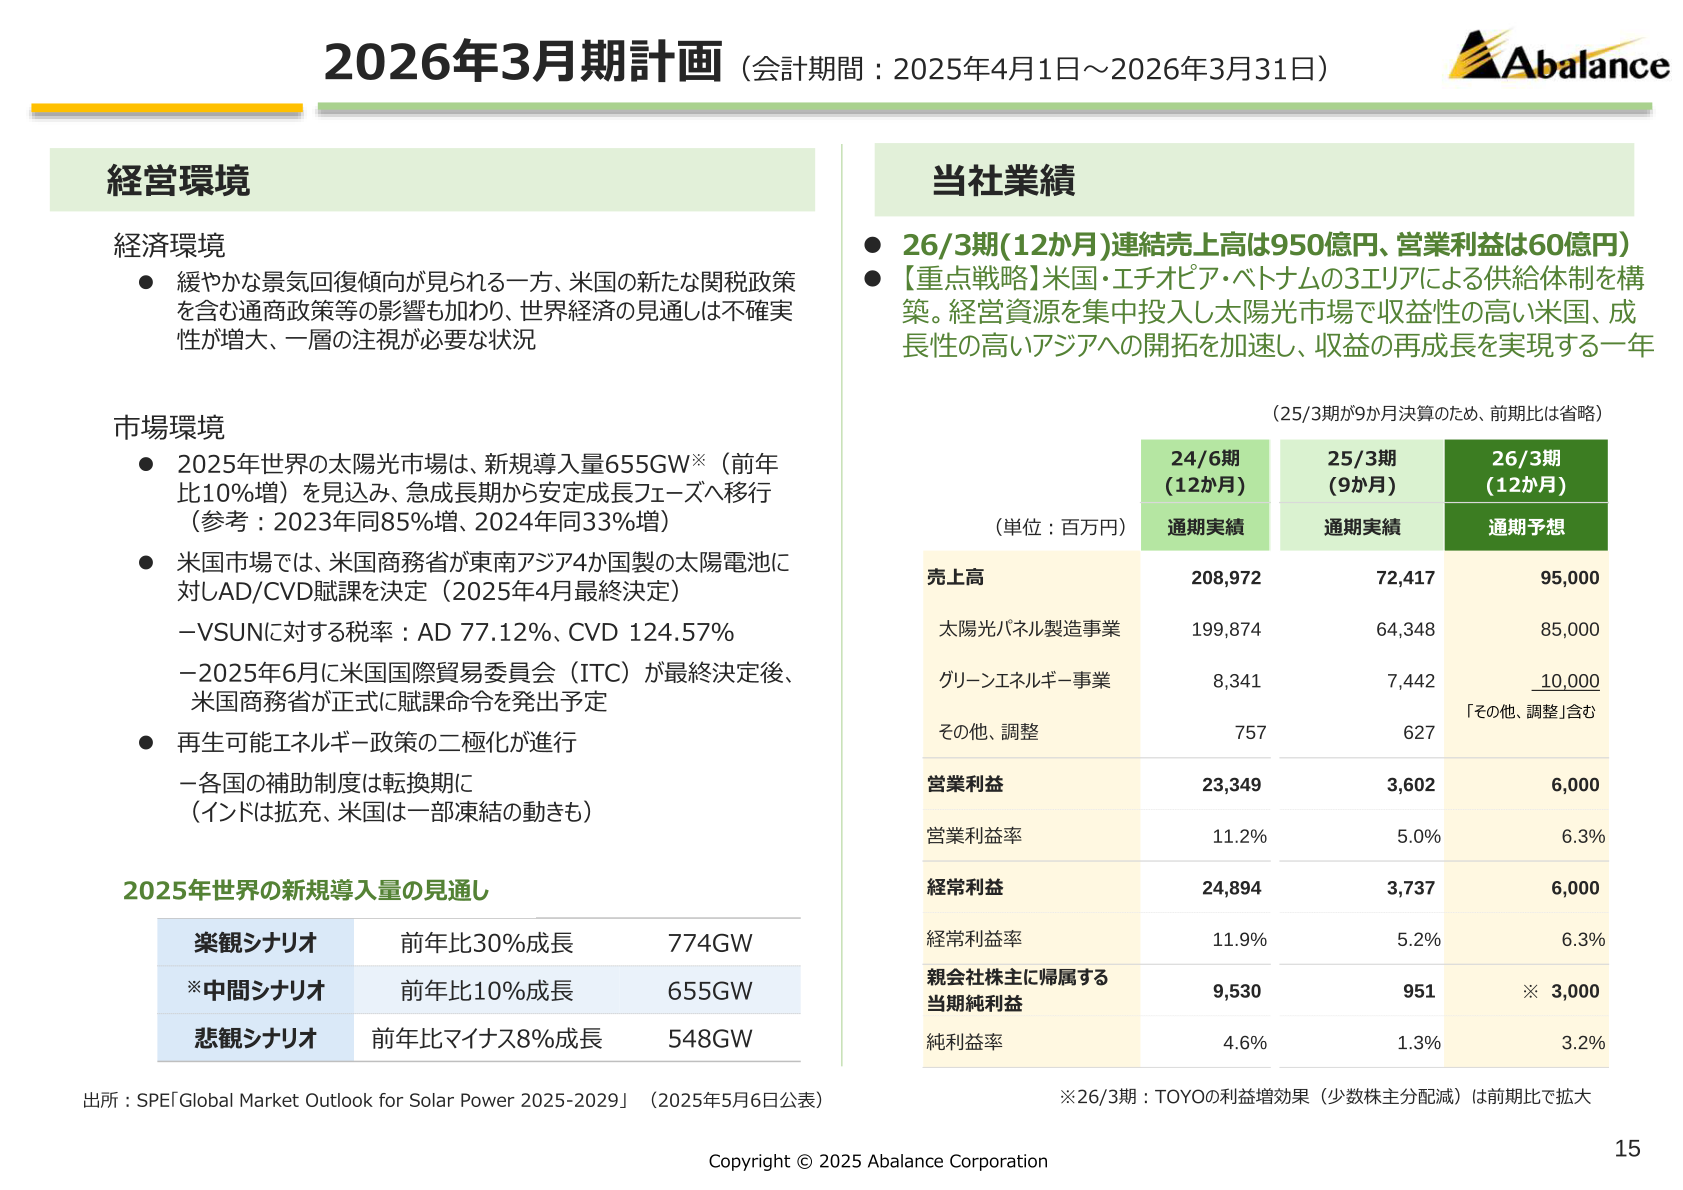Click the その他、調整 row label
1683x1190 pixels.
988,732
